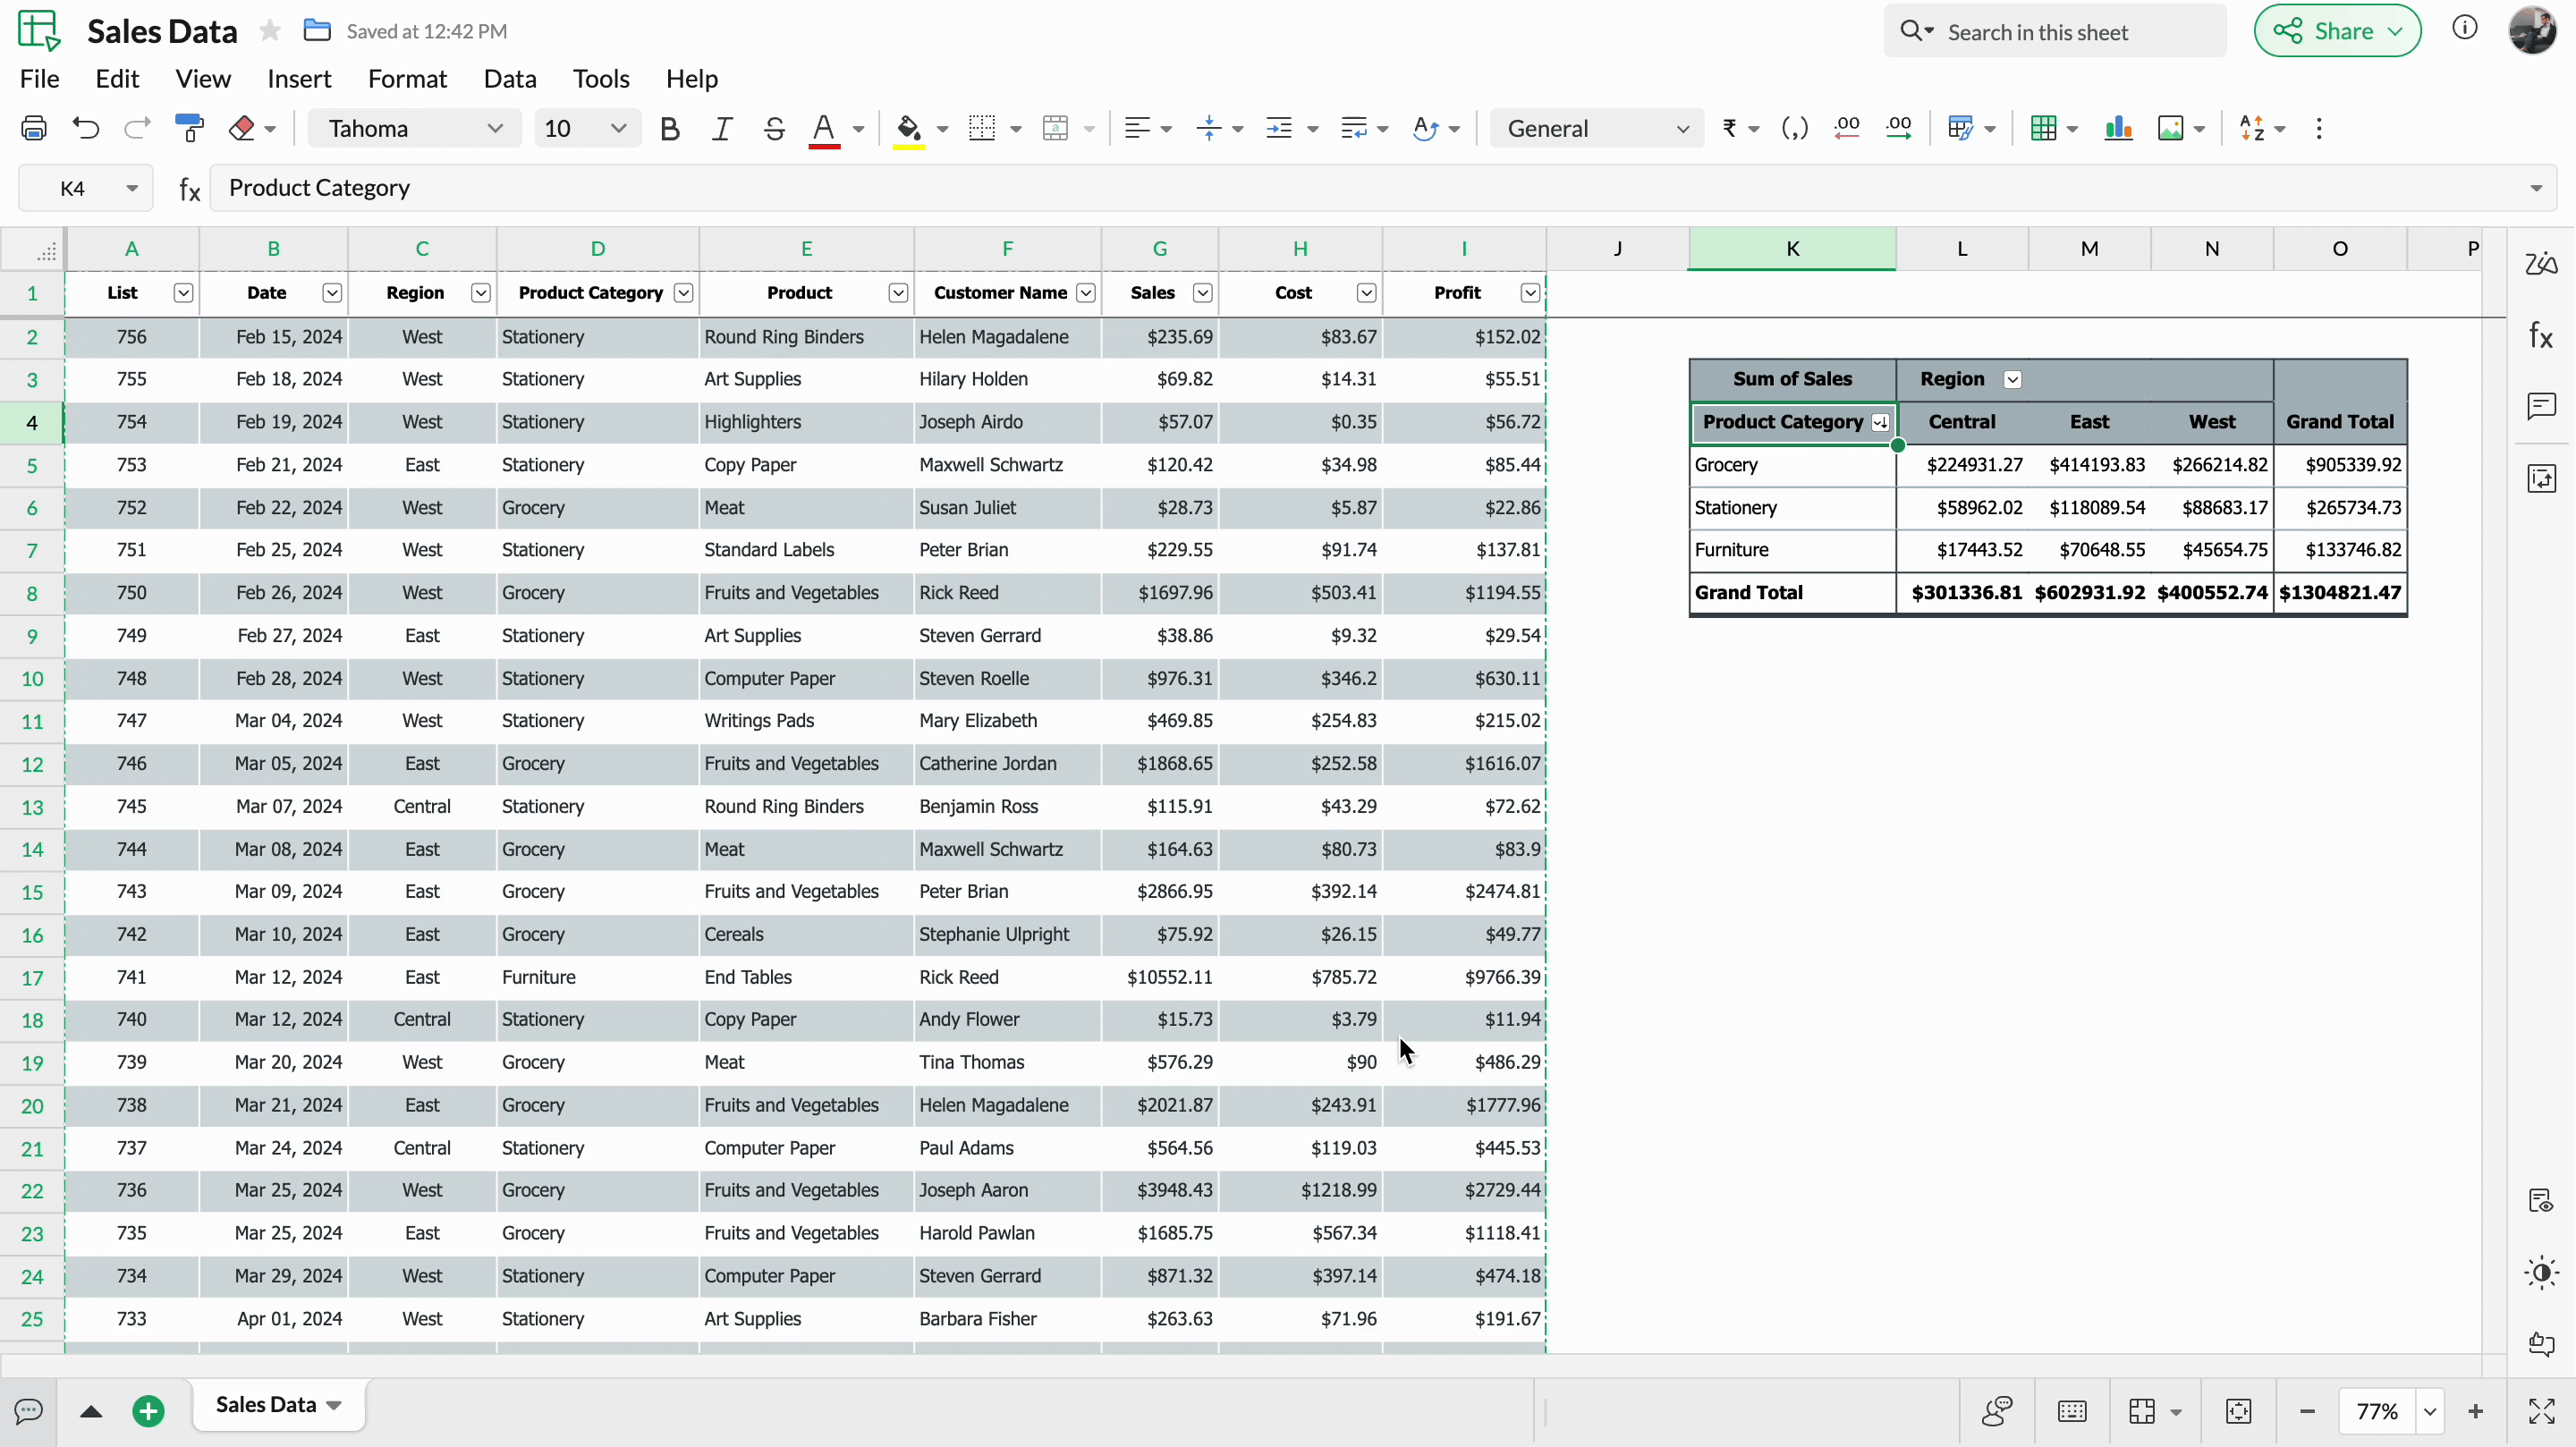Open the yellow fill color swatch
Image resolution: width=2576 pixels, height=1447 pixels.
(x=908, y=128)
